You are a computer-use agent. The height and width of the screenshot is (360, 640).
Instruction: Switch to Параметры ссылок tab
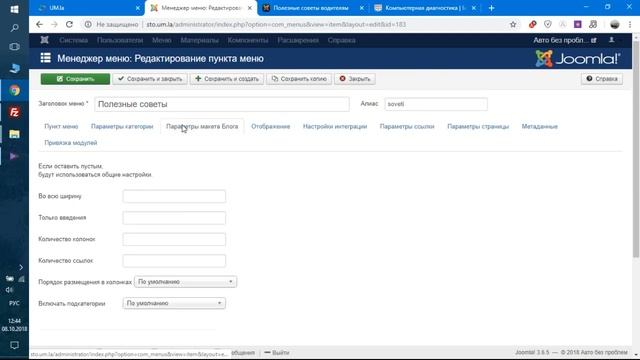coord(407,127)
